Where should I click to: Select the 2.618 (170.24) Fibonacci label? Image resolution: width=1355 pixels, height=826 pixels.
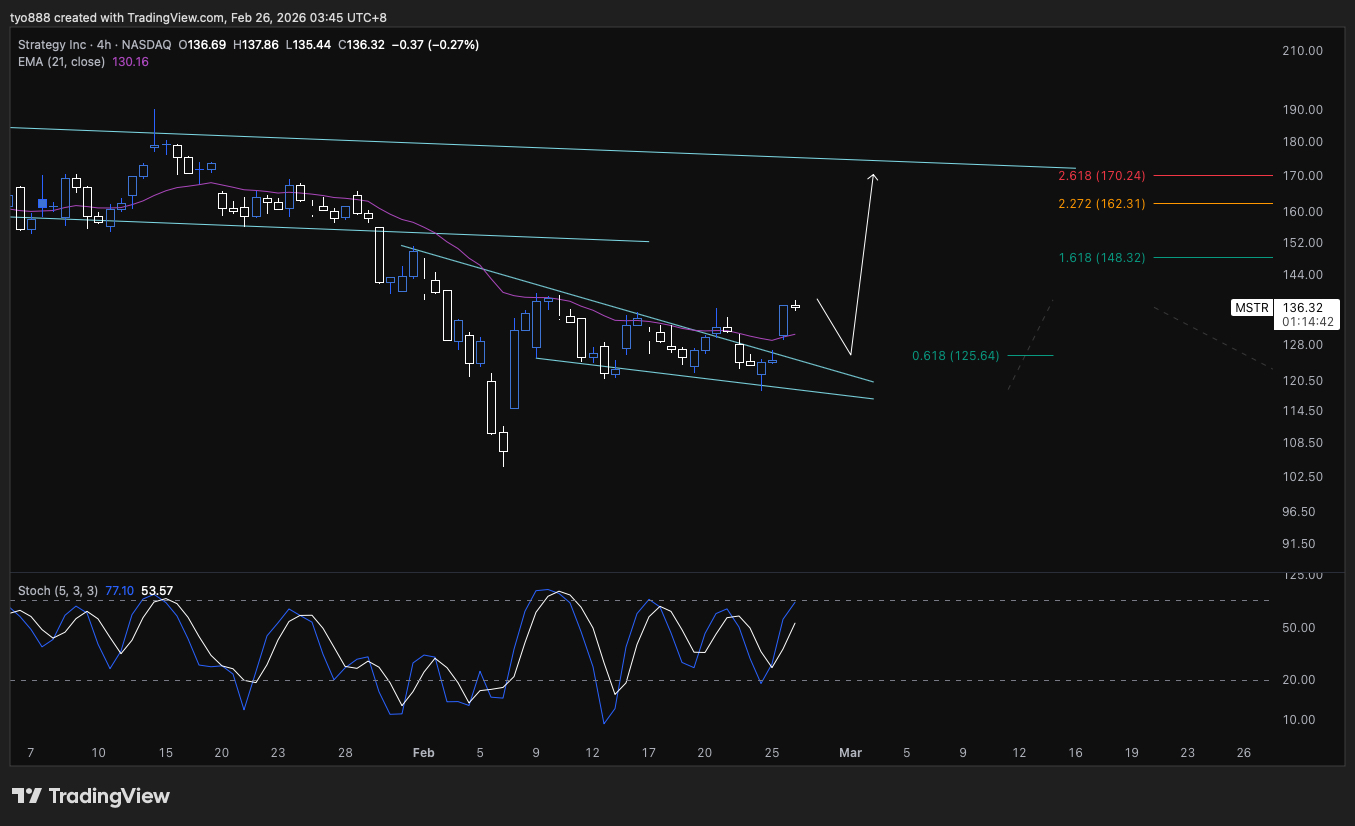tap(1101, 176)
